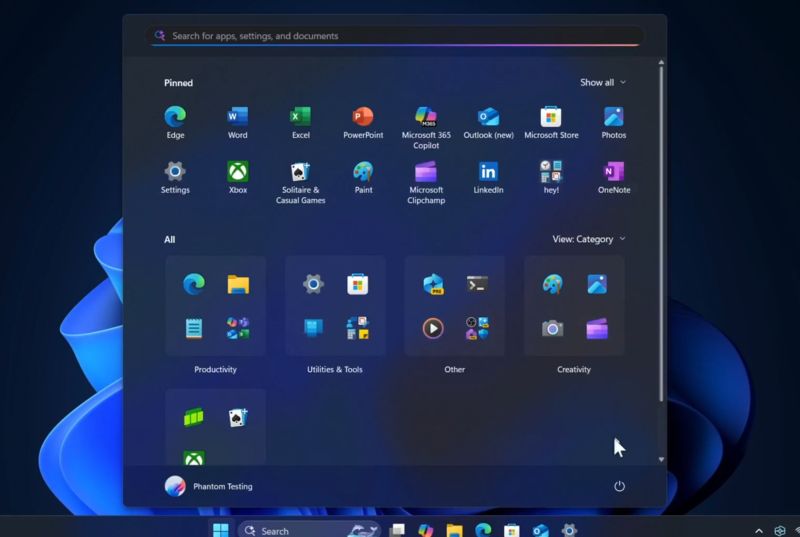This screenshot has height=537, width=800.
Task: Open pinned Microsoft Clipchamp app
Action: (x=426, y=183)
